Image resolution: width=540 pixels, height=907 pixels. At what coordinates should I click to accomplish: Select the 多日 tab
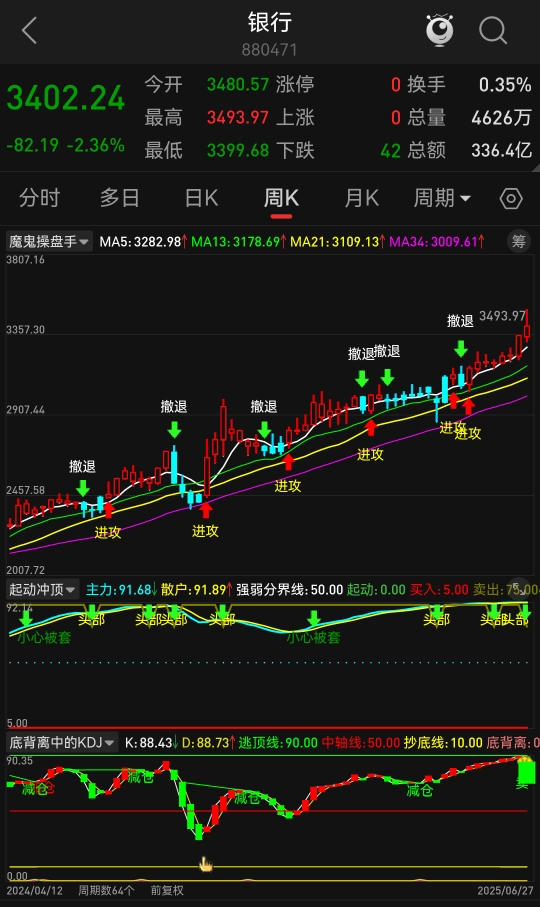[x=120, y=198]
